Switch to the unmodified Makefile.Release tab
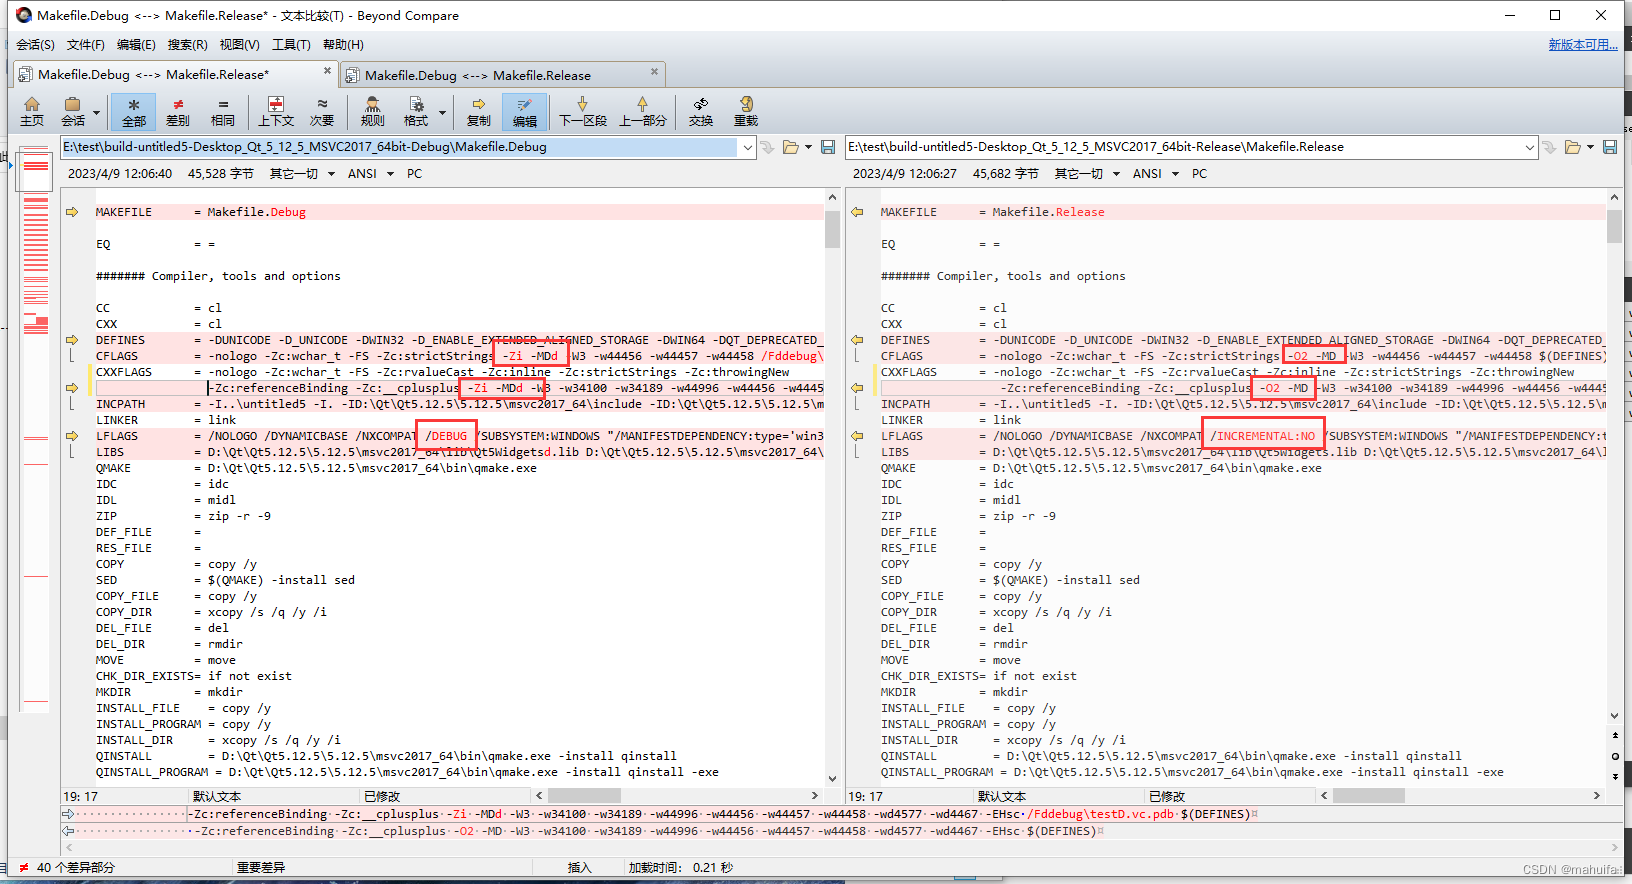 click(x=503, y=75)
